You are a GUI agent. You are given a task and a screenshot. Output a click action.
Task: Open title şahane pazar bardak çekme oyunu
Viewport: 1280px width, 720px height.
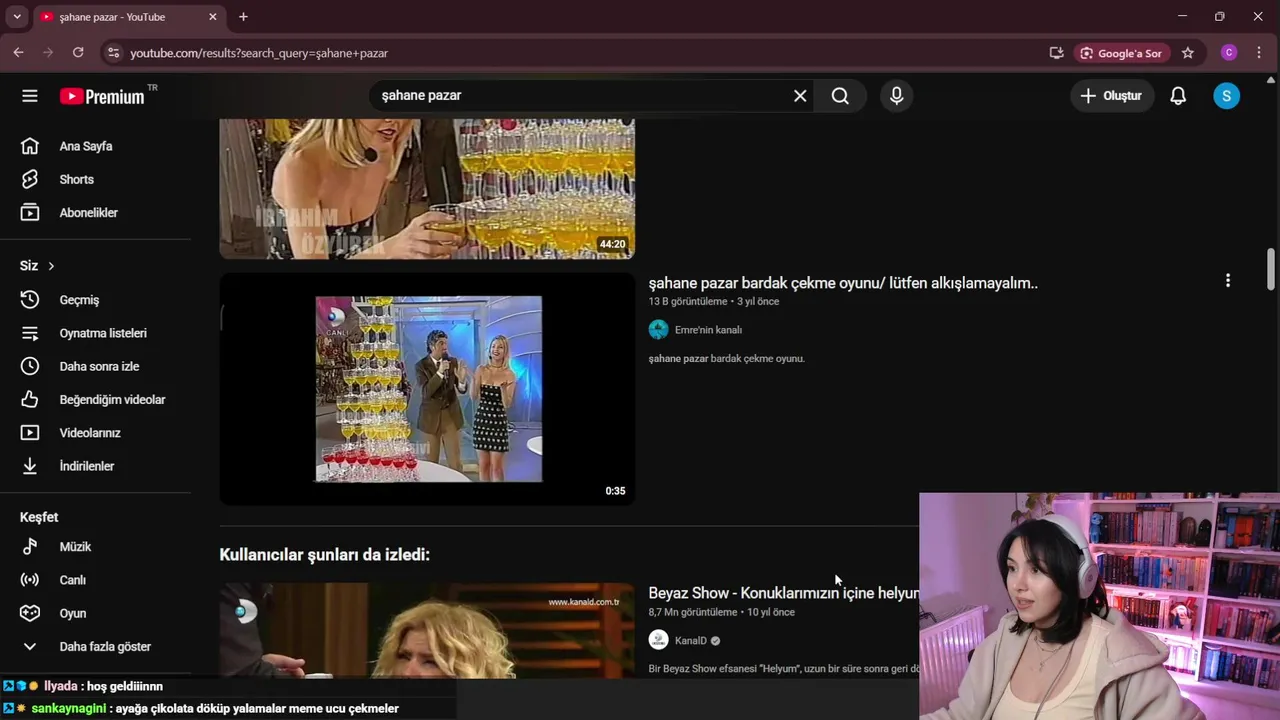(x=843, y=283)
